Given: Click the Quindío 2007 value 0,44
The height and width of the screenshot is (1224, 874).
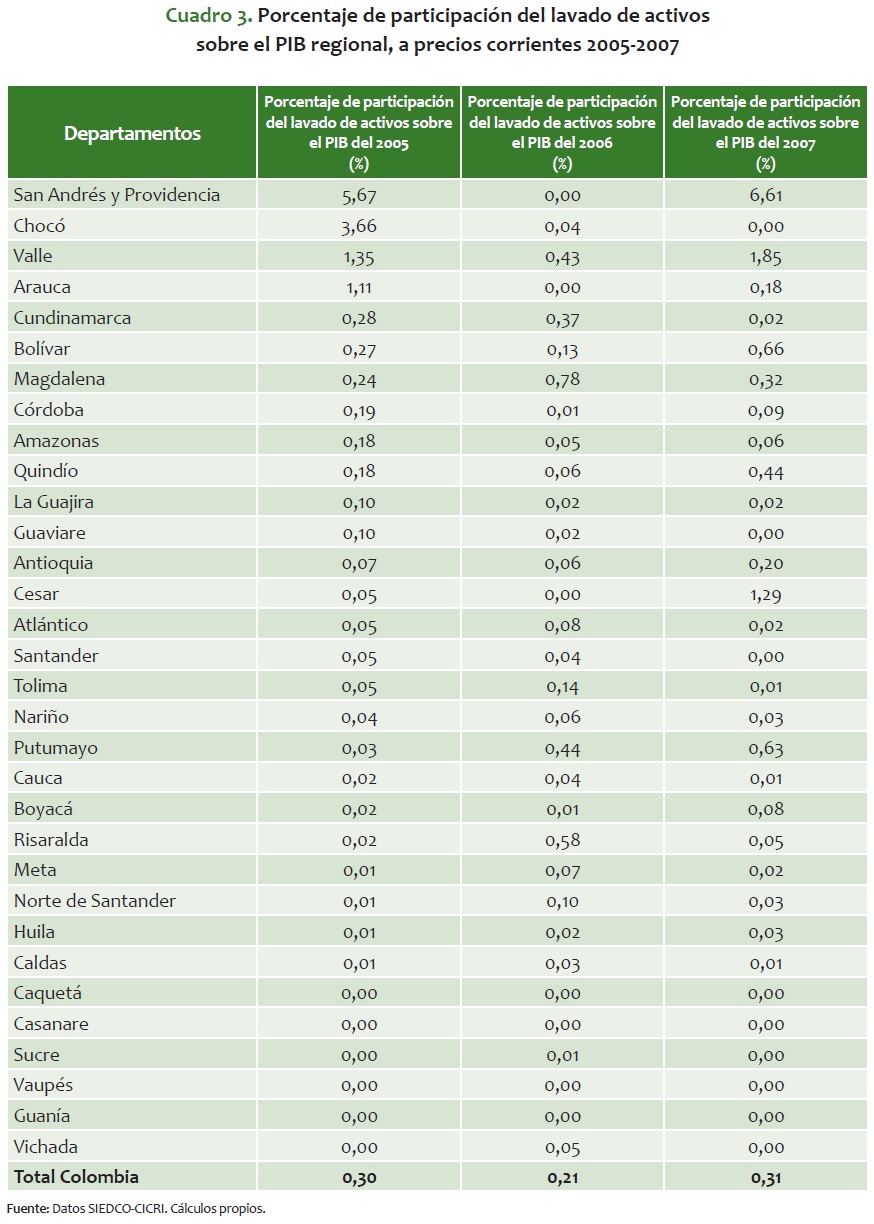Looking at the screenshot, I should (x=766, y=471).
